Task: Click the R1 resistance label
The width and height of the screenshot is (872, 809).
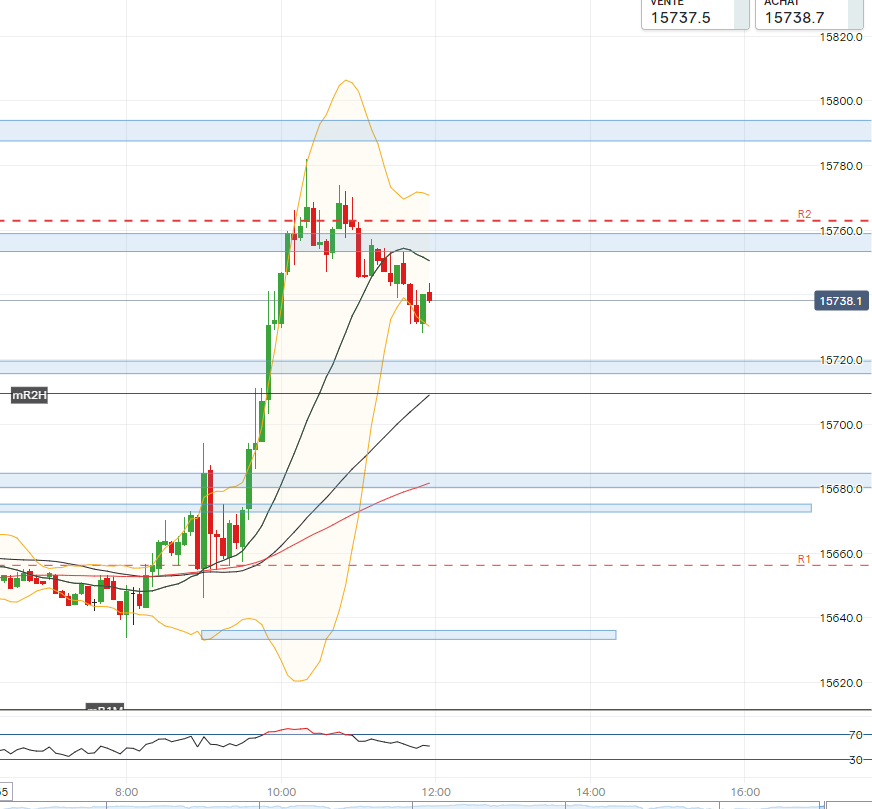Action: point(804,559)
